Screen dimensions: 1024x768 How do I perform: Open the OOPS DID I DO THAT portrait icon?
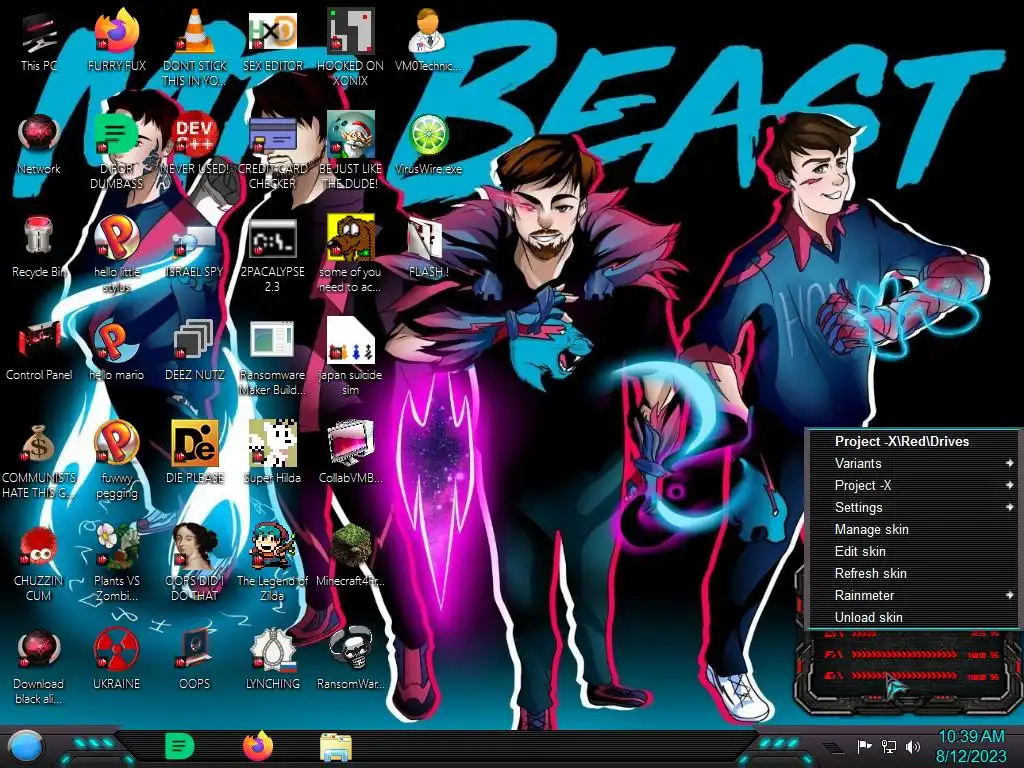tap(194, 562)
